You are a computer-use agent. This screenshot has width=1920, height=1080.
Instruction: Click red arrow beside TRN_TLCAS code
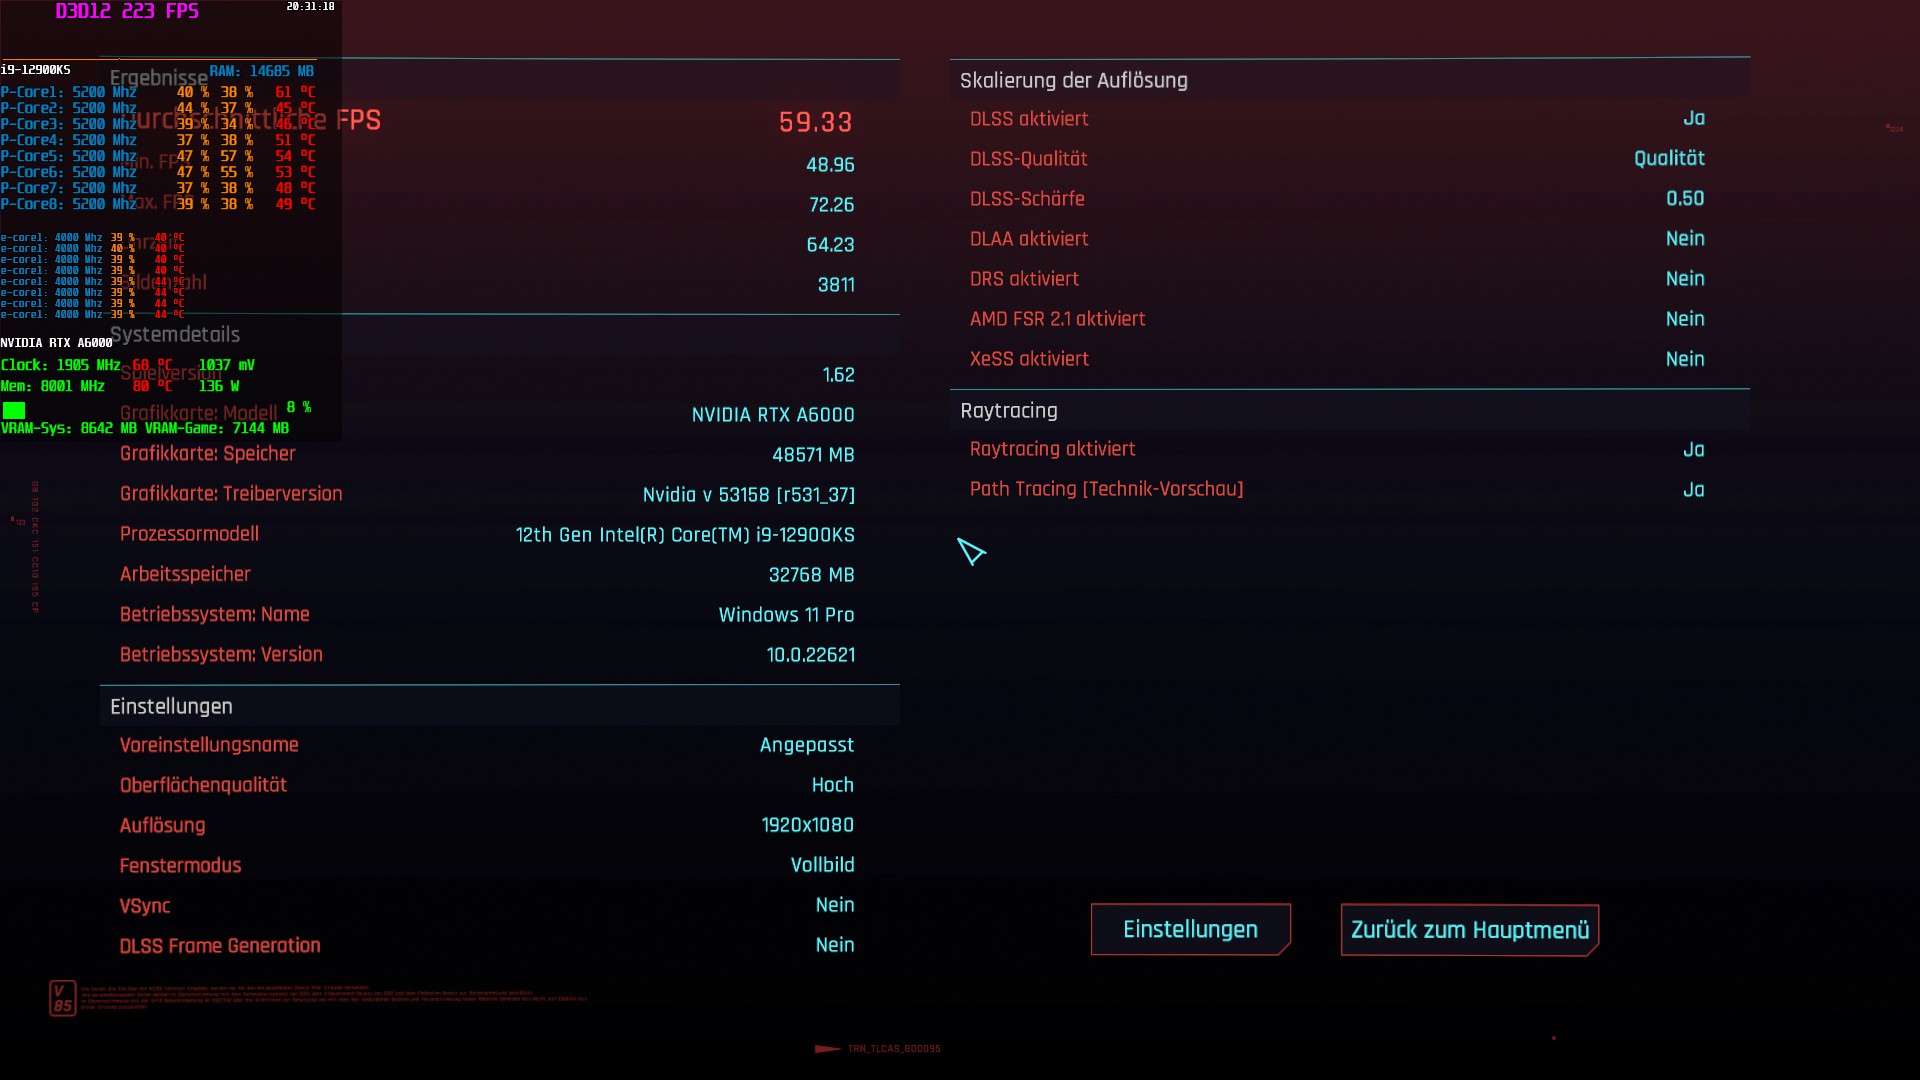point(827,1049)
